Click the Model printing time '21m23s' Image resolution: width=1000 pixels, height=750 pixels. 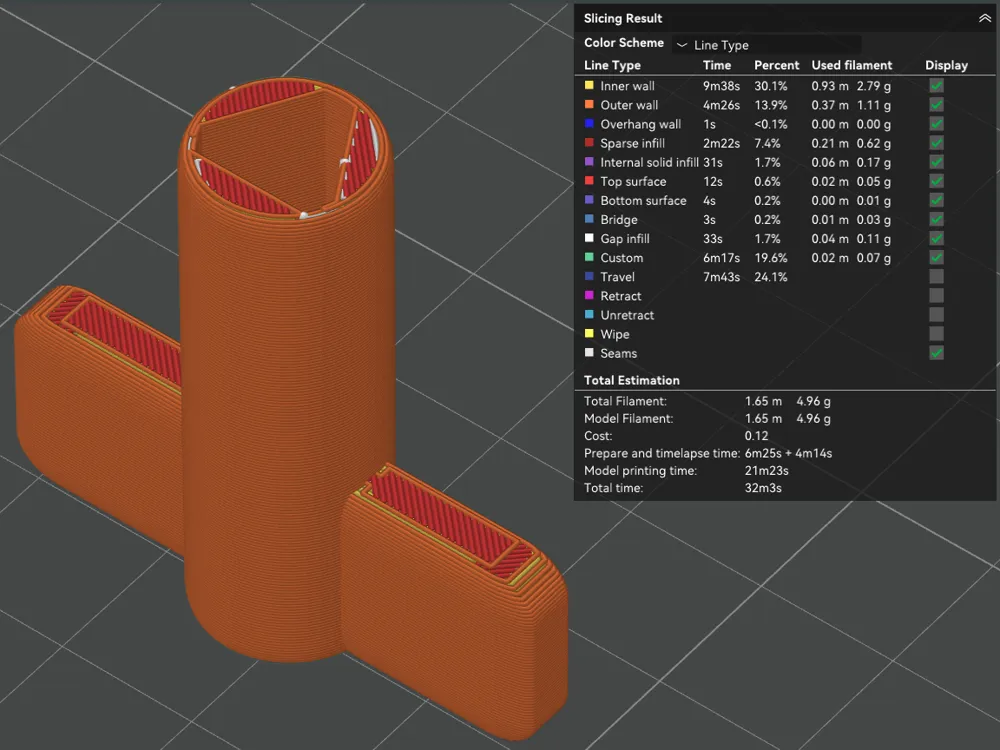(x=767, y=471)
